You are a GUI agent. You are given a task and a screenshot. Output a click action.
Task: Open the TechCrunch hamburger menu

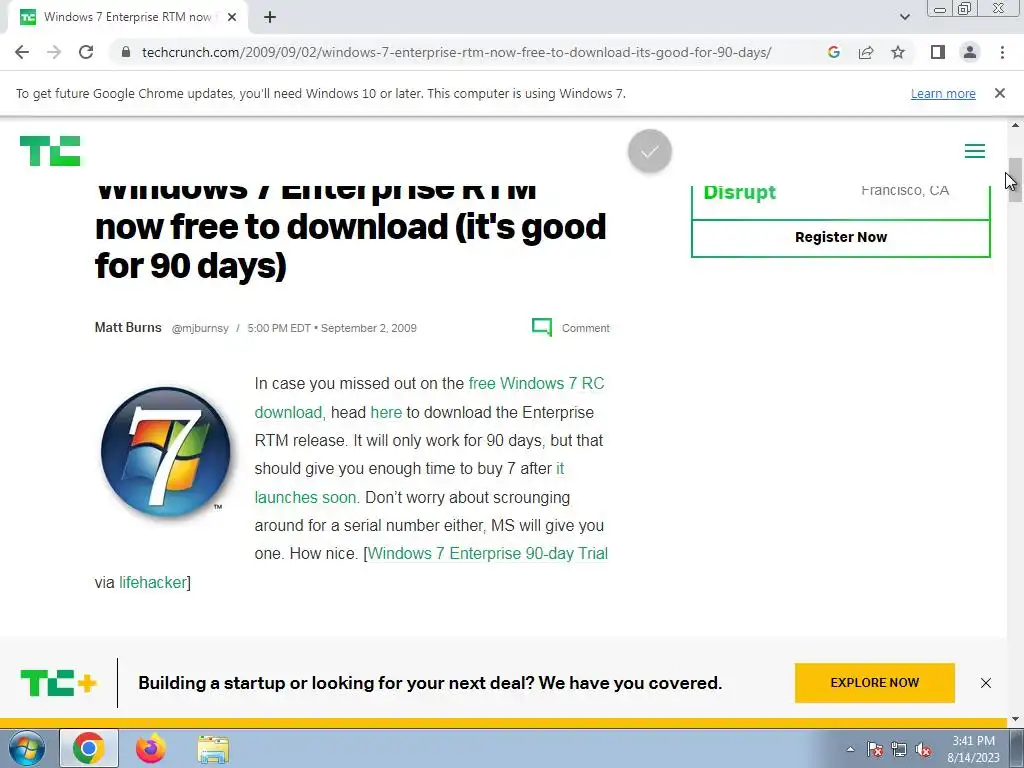[x=975, y=151]
